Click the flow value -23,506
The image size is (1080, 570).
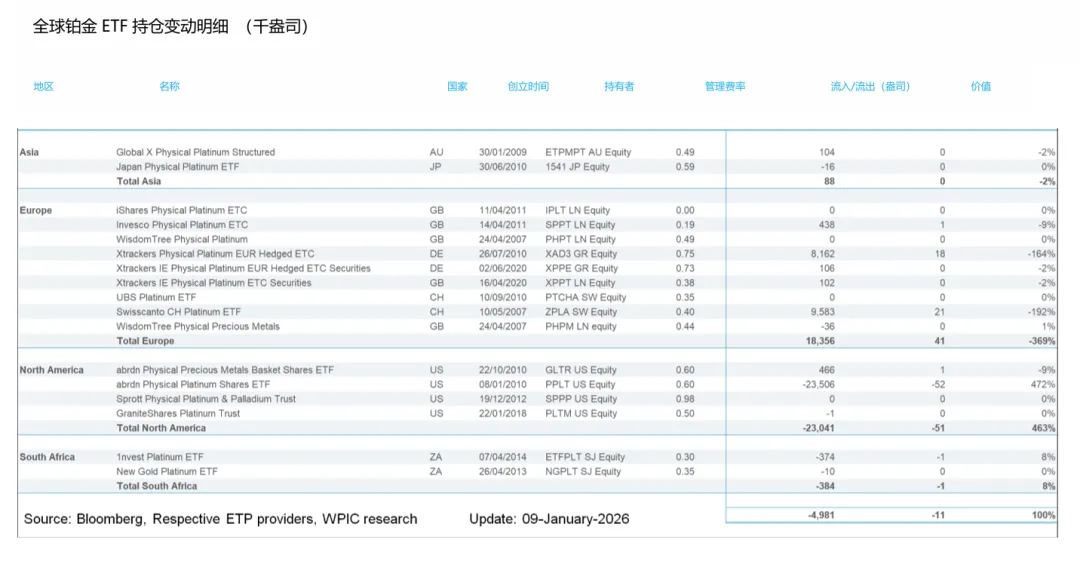(818, 384)
